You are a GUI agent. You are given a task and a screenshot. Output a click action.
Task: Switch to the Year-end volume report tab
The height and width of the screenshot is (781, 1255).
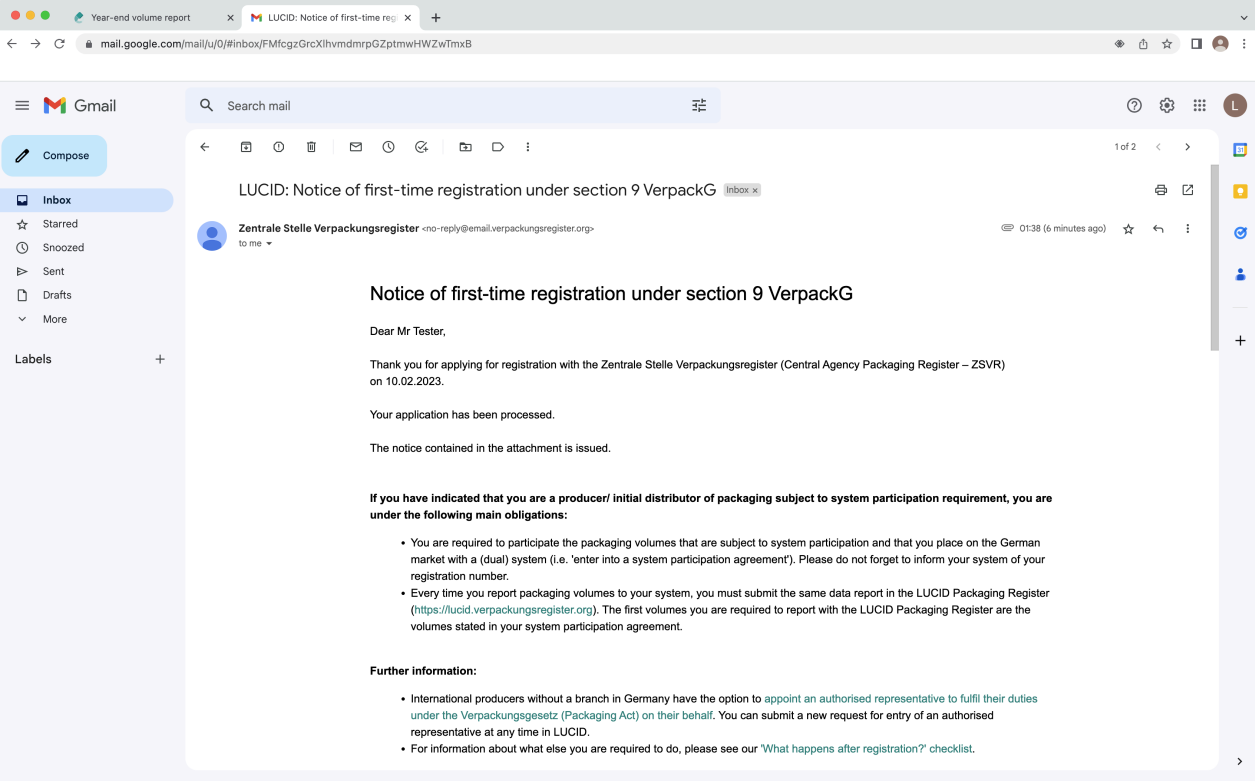[x=140, y=17]
